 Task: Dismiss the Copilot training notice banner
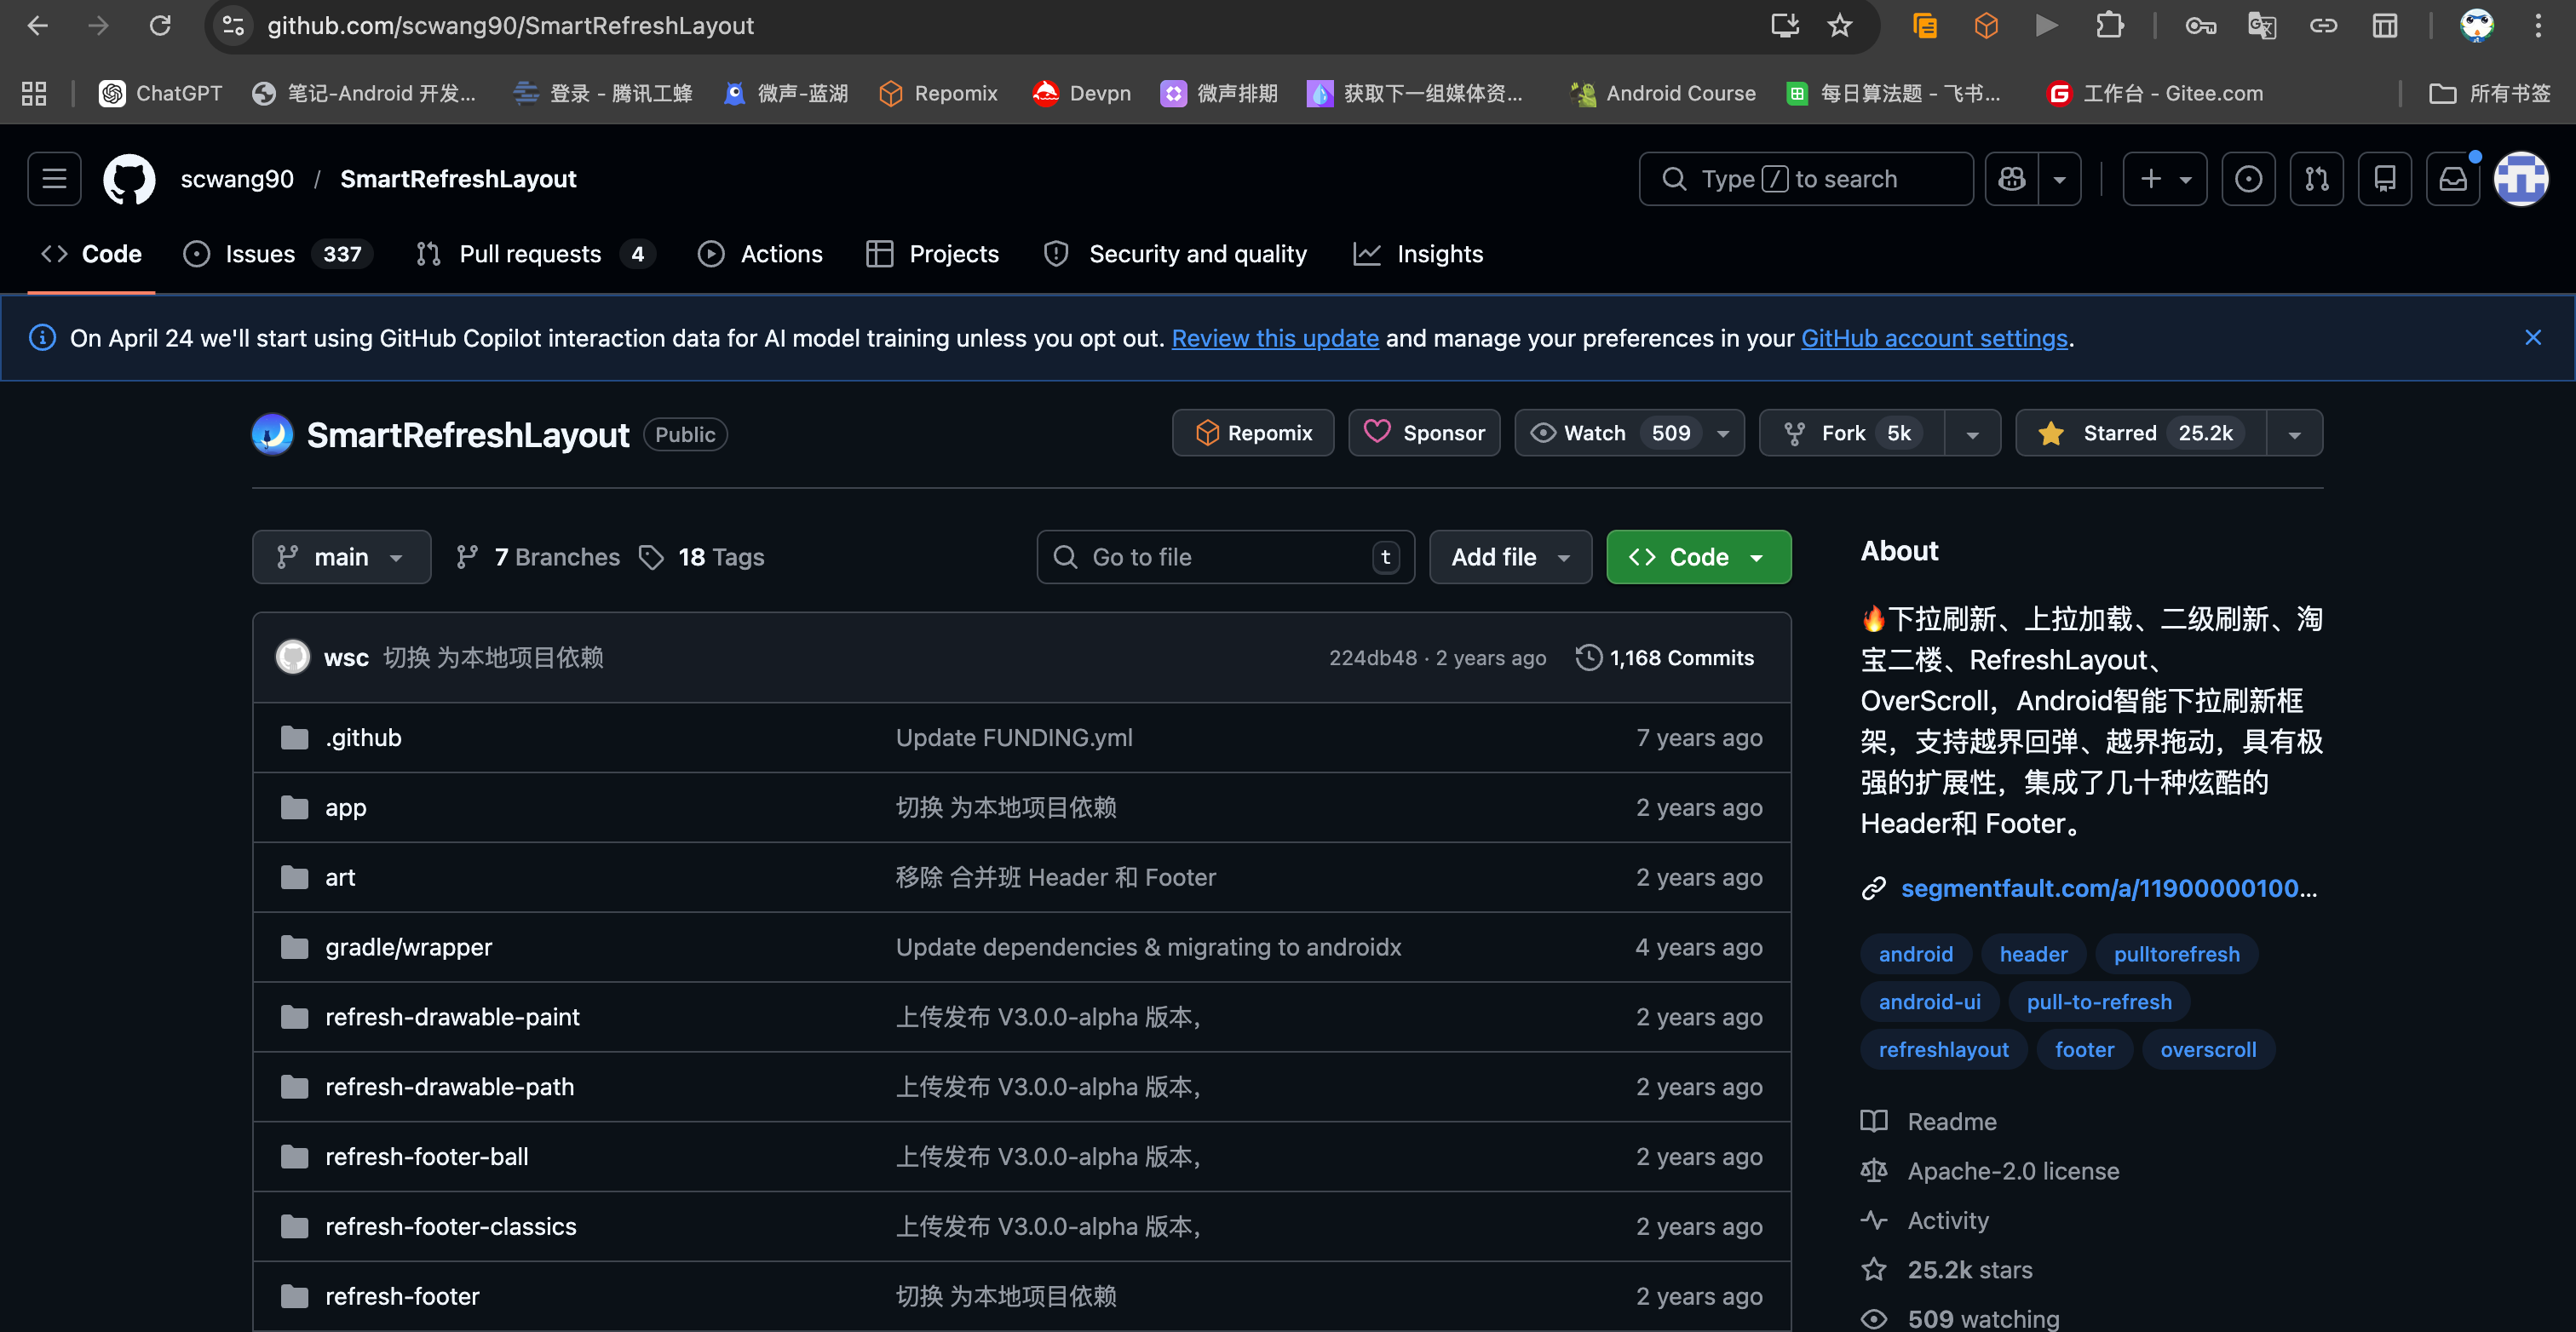point(2532,338)
